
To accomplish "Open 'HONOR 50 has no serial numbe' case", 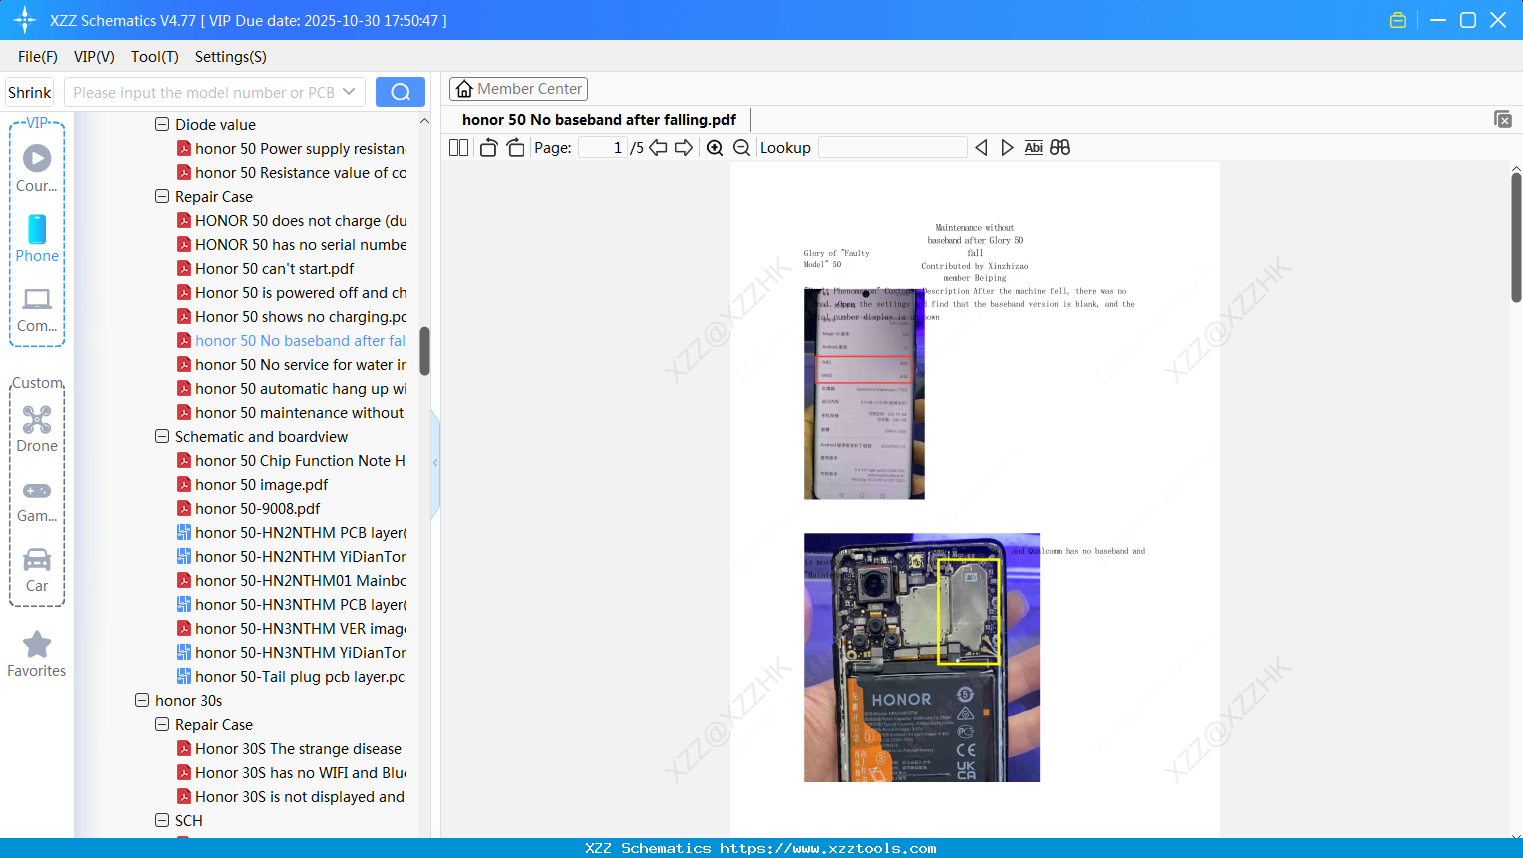I will pos(291,245).
